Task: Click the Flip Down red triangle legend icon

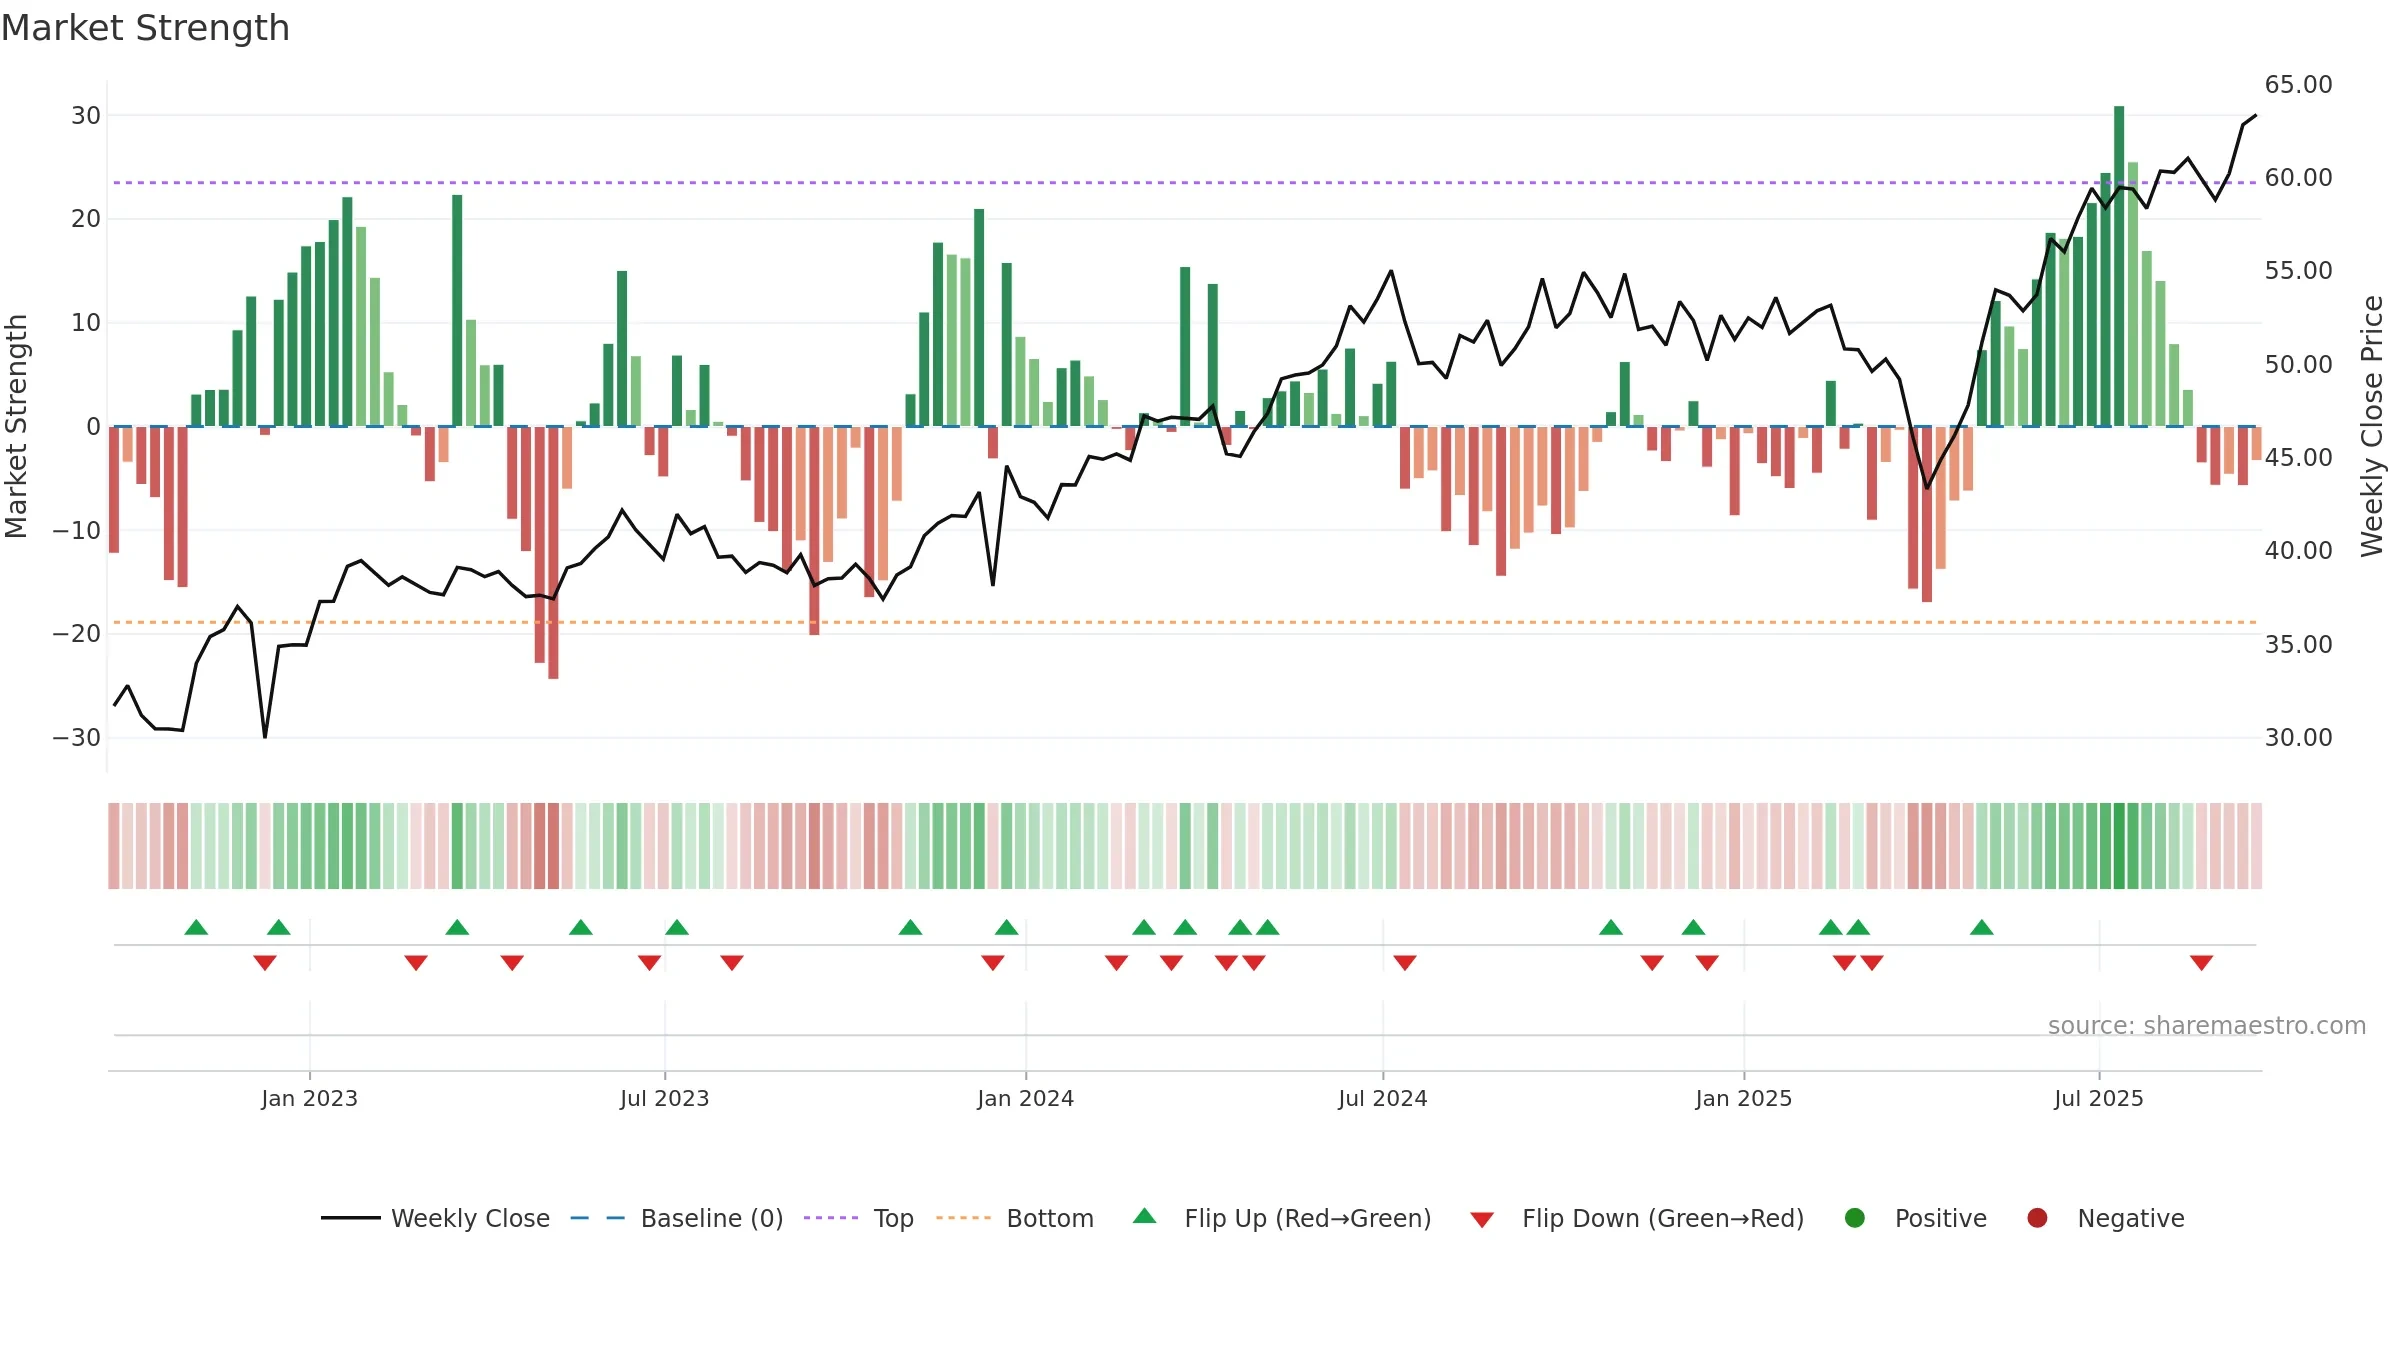Action: coord(1482,1220)
